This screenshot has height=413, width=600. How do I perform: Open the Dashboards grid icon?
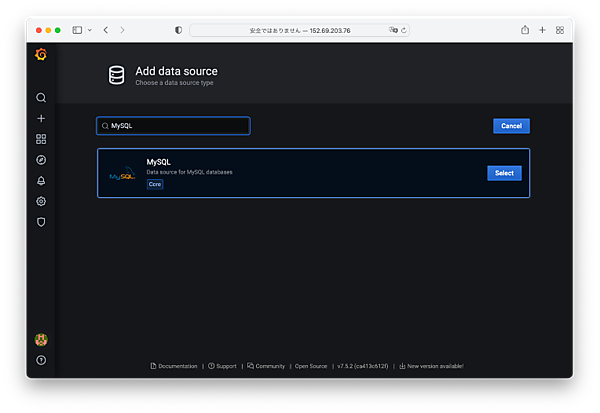(41, 139)
